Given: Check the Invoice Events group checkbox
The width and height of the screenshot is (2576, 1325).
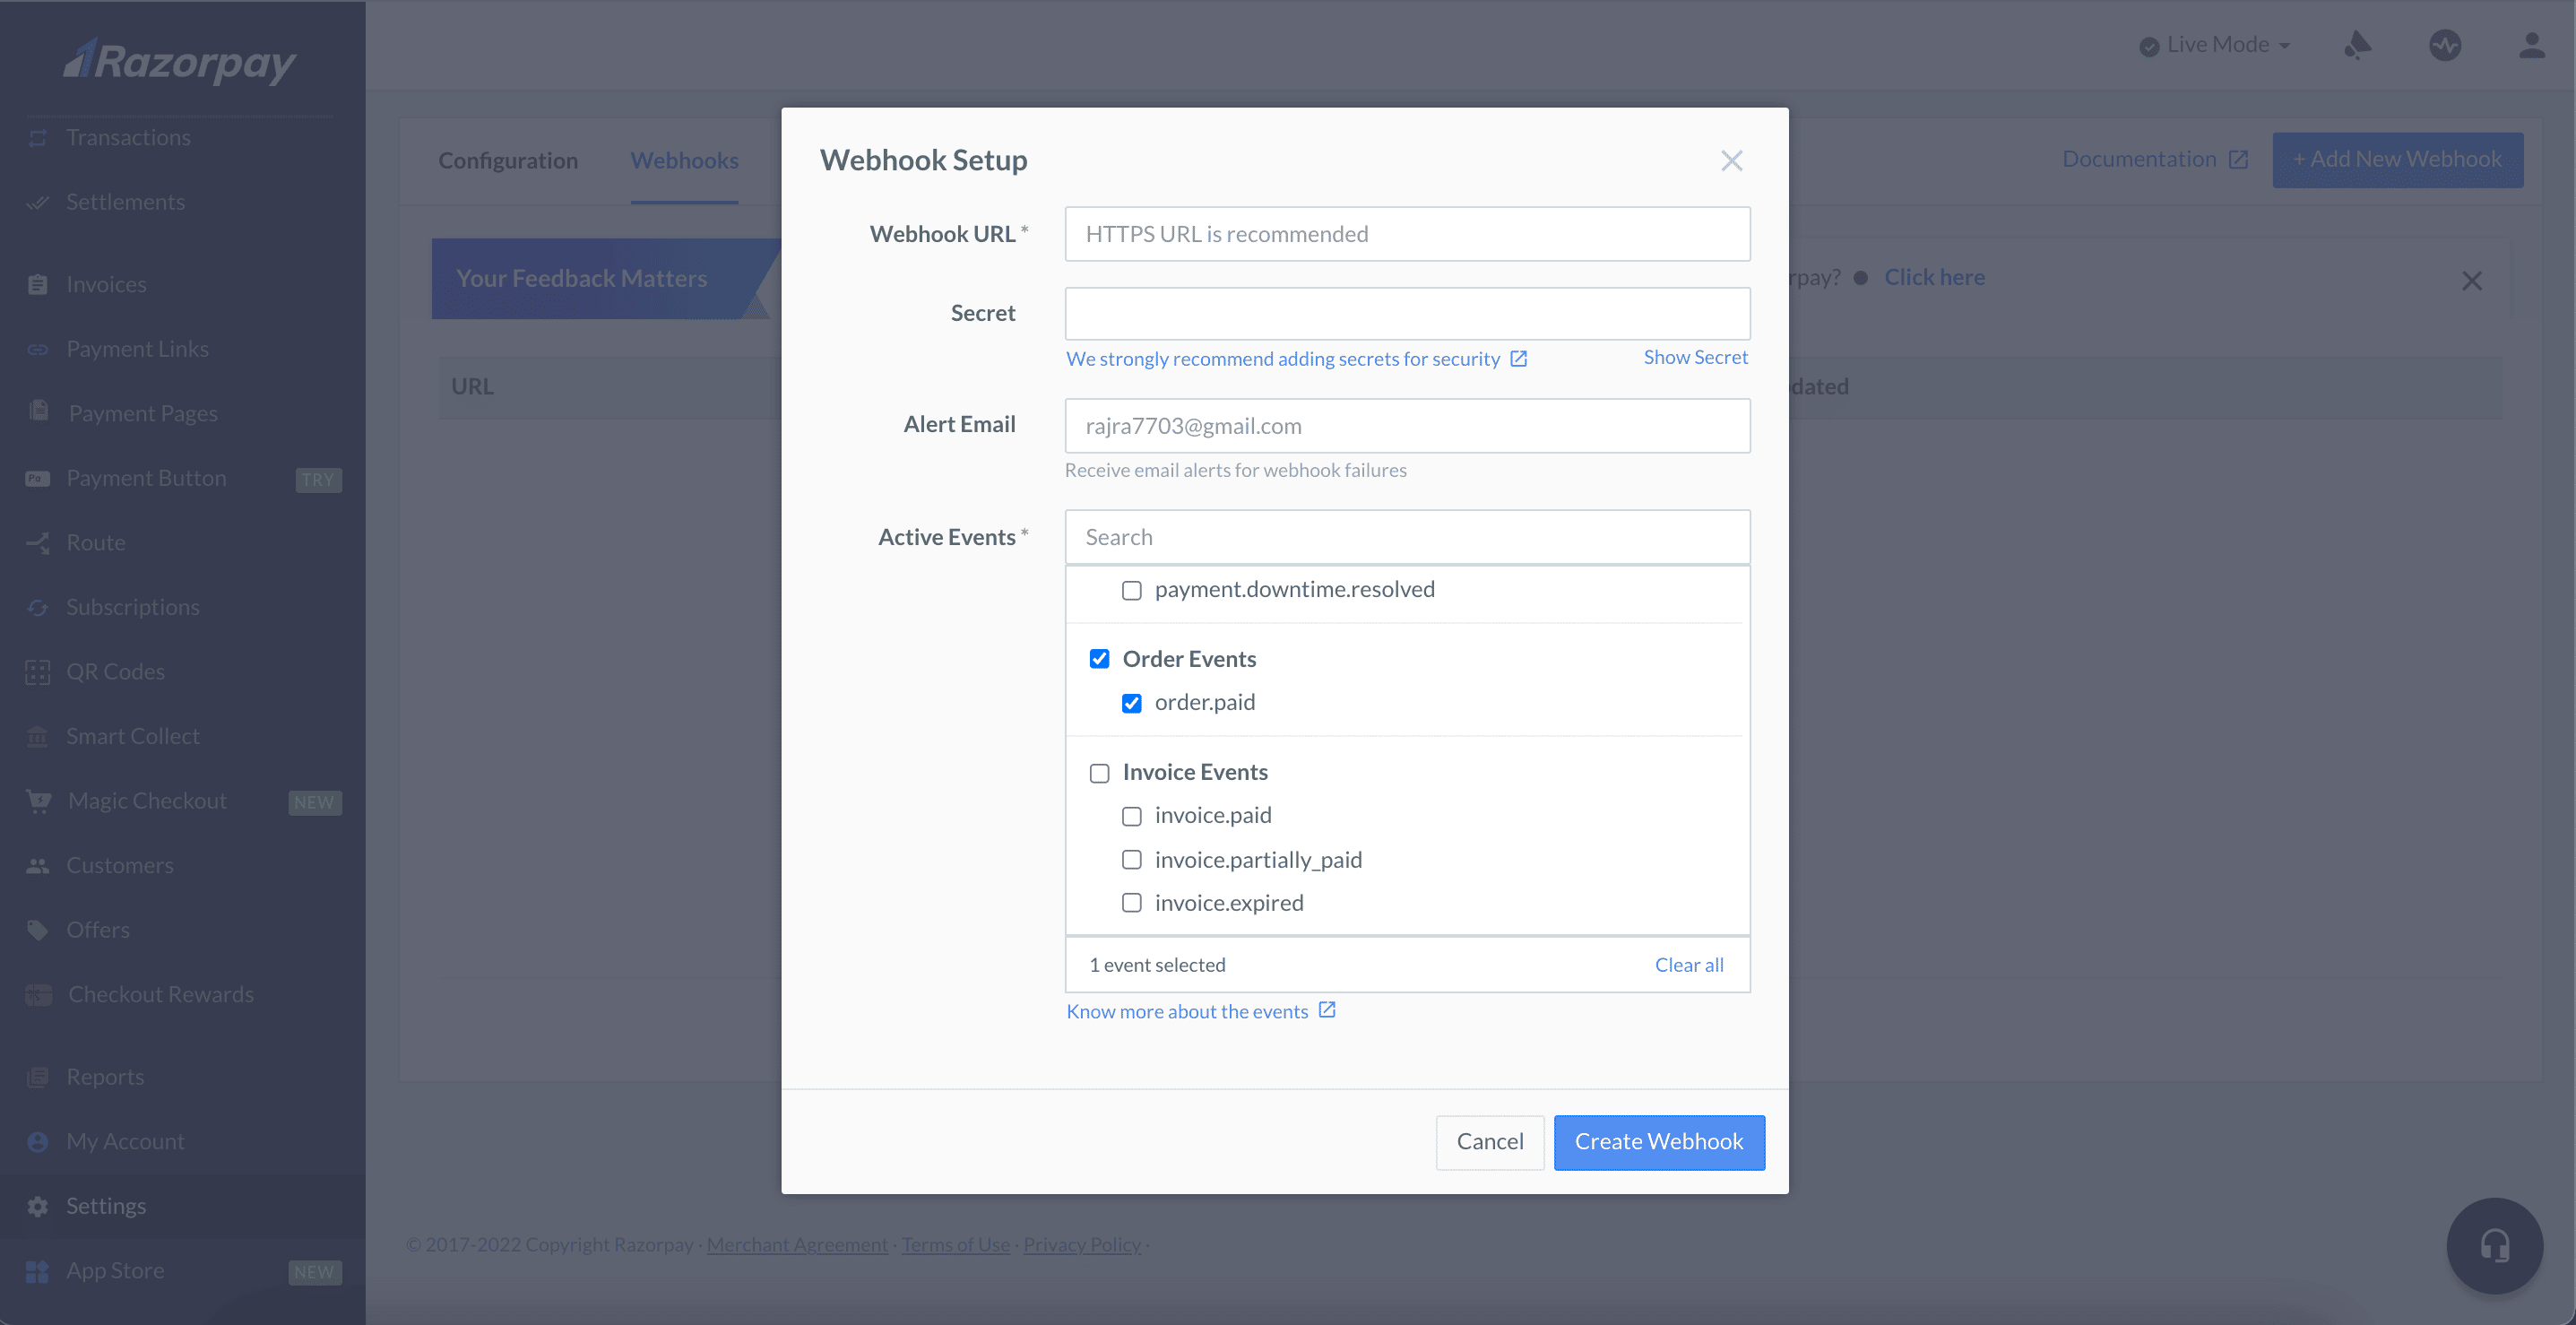Looking at the screenshot, I should pyautogui.click(x=1099, y=773).
